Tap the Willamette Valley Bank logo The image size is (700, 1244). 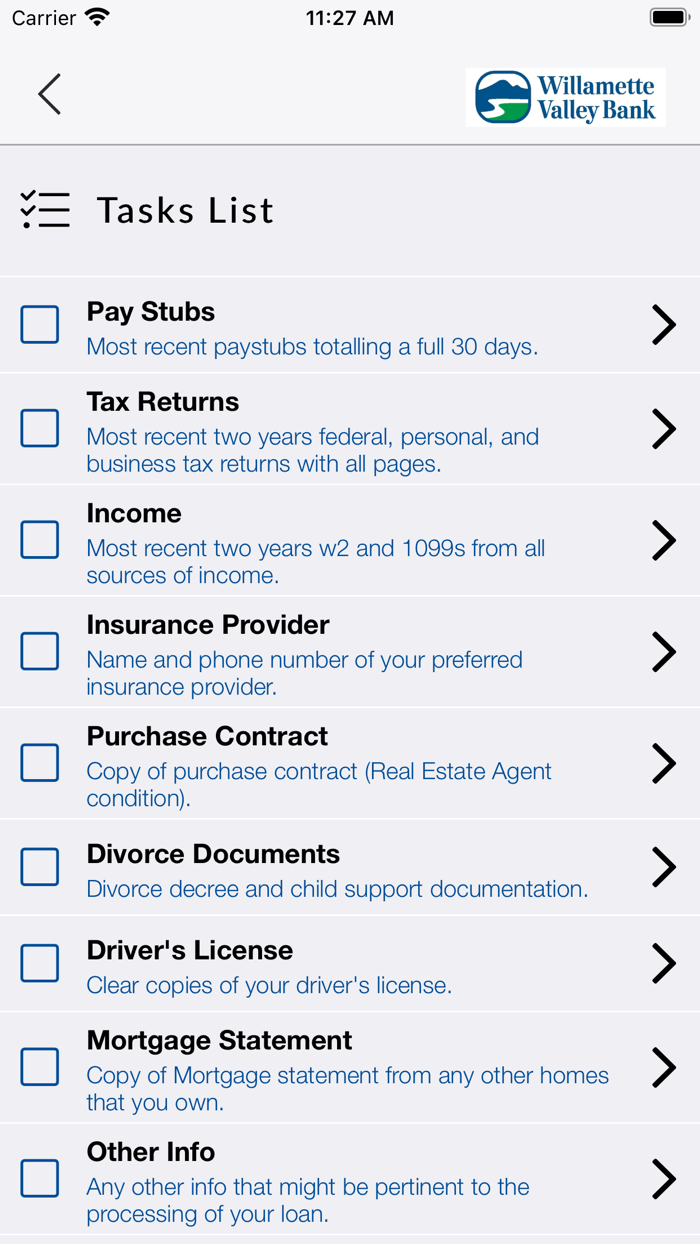565,97
